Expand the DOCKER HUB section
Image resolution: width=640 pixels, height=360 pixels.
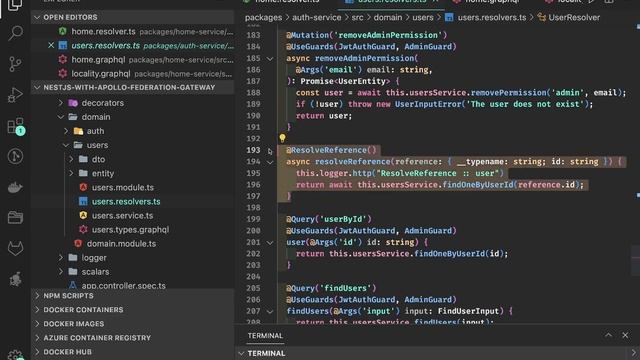tap(37, 352)
